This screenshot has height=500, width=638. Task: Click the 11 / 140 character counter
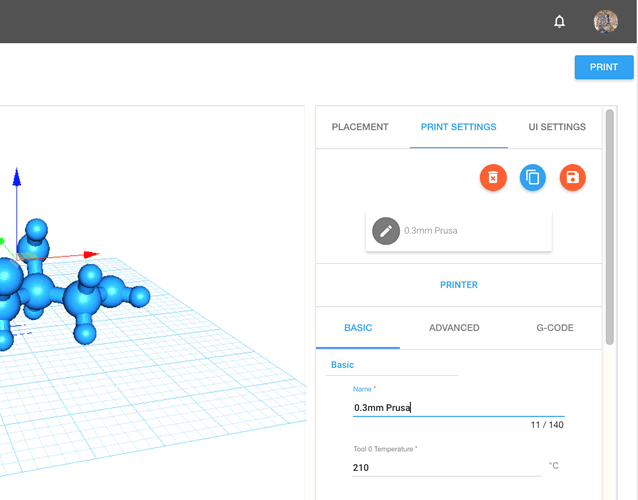pos(547,425)
